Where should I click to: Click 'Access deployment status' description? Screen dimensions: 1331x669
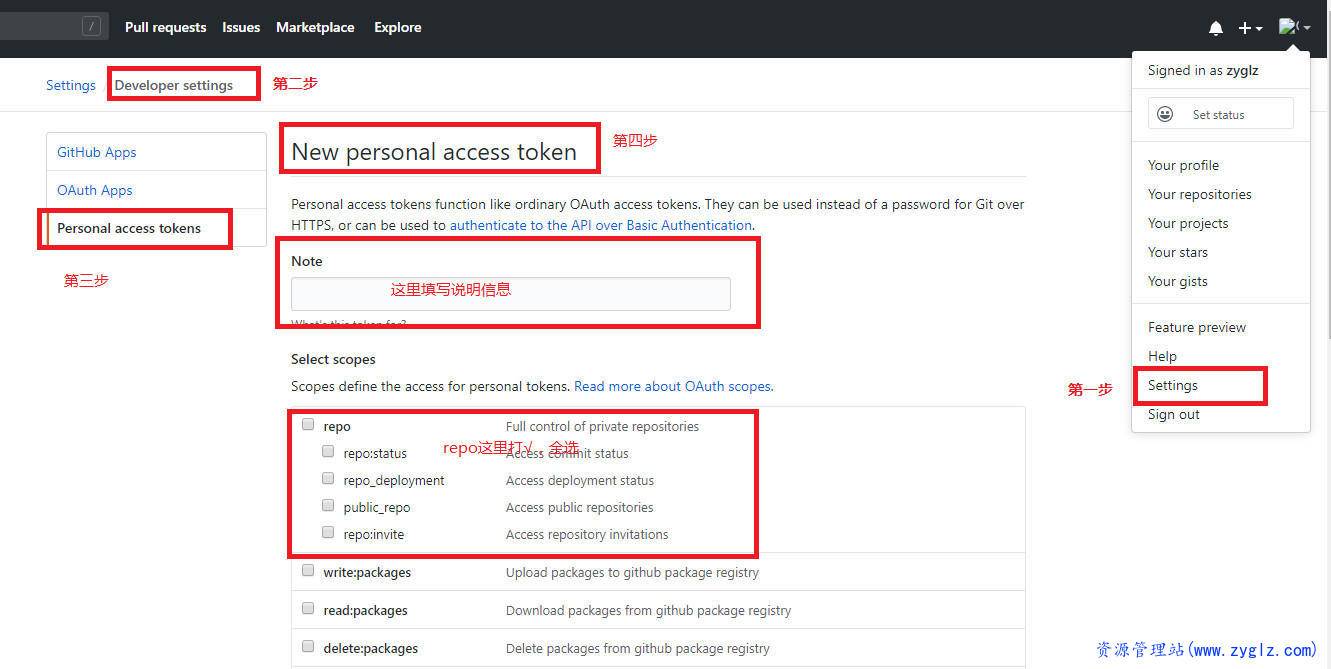(x=580, y=480)
